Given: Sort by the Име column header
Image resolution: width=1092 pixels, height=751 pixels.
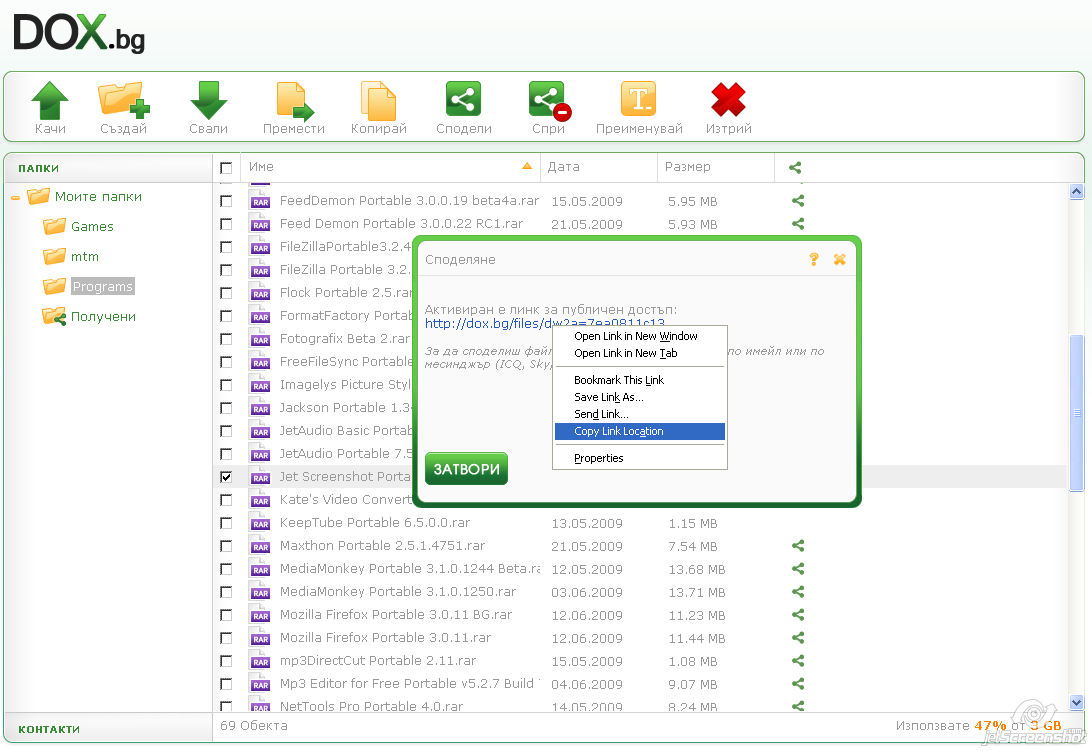Looking at the screenshot, I should point(390,167).
